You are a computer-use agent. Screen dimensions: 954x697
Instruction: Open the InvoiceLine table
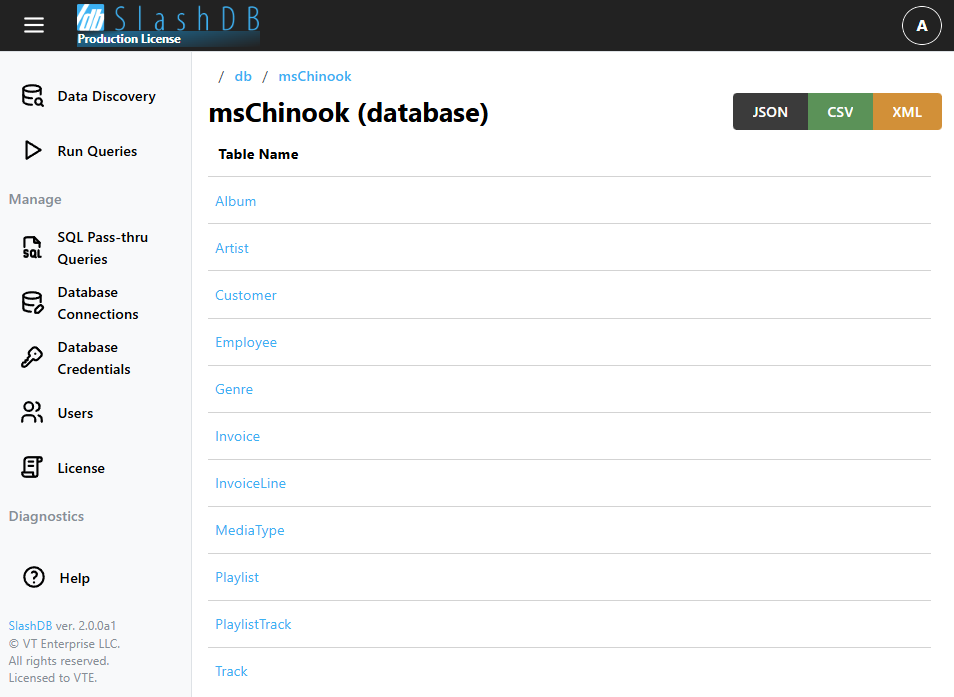[x=251, y=483]
